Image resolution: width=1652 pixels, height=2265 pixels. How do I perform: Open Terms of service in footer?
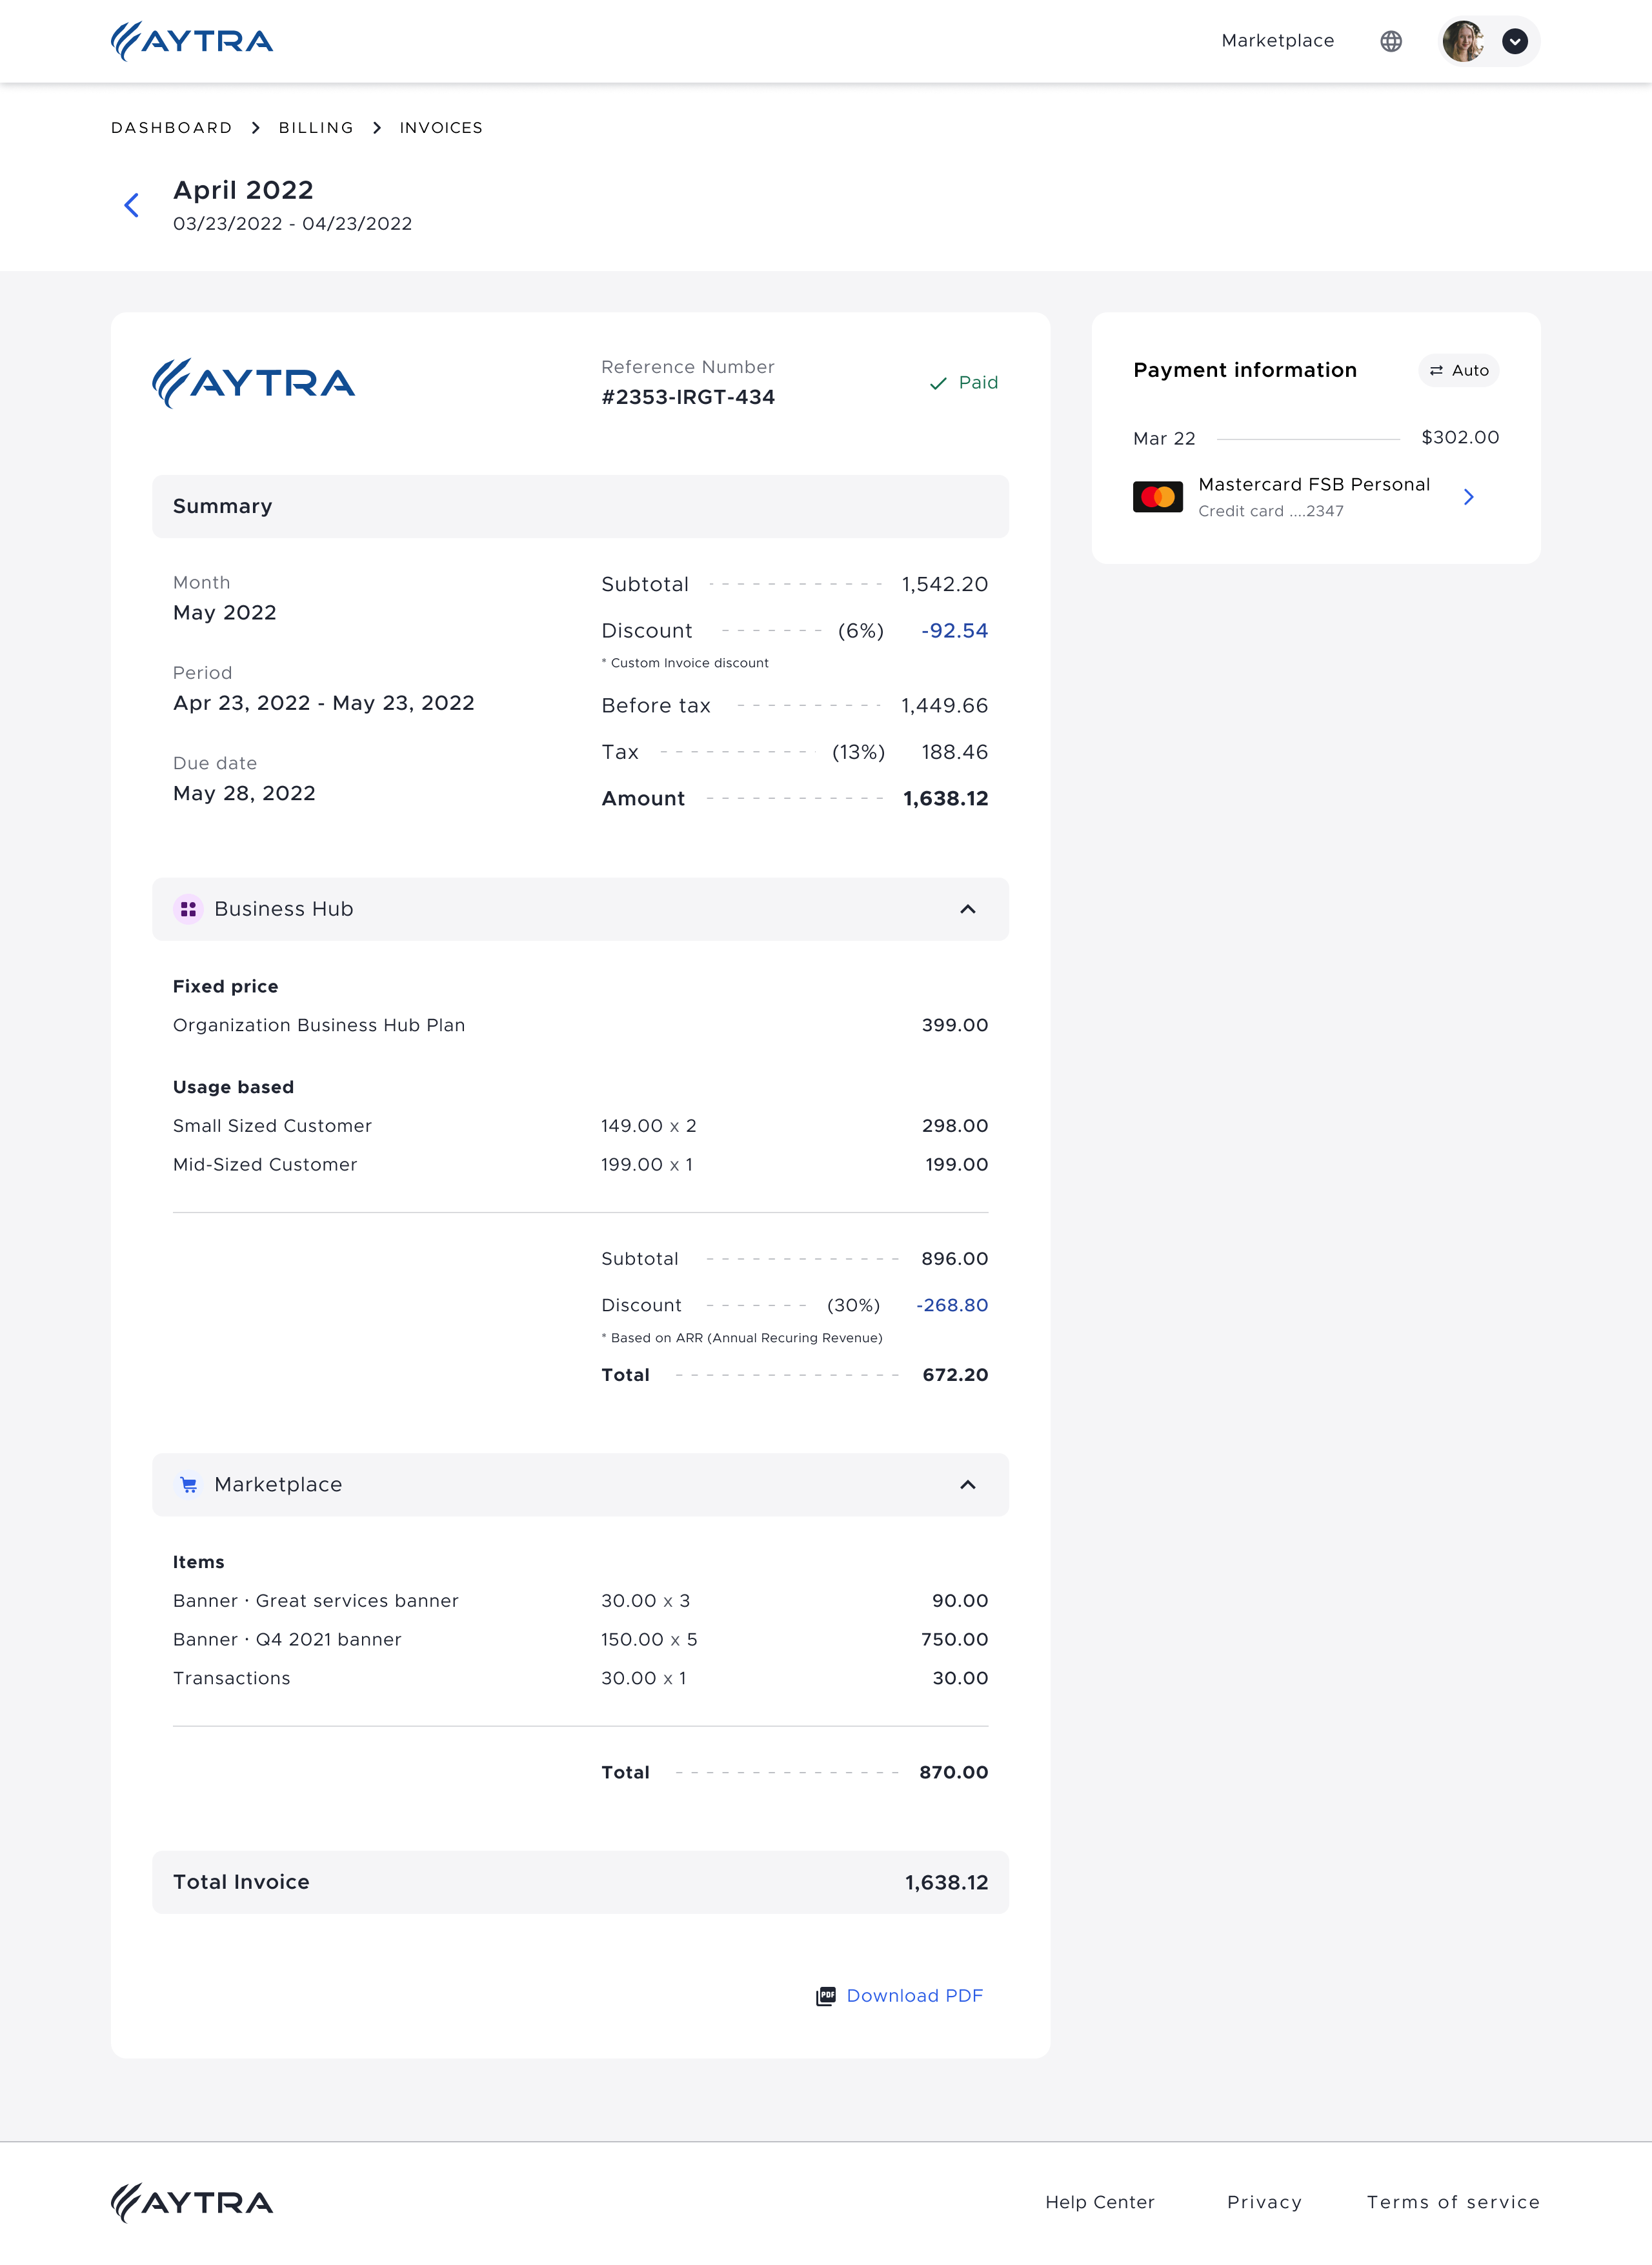tap(1452, 2202)
